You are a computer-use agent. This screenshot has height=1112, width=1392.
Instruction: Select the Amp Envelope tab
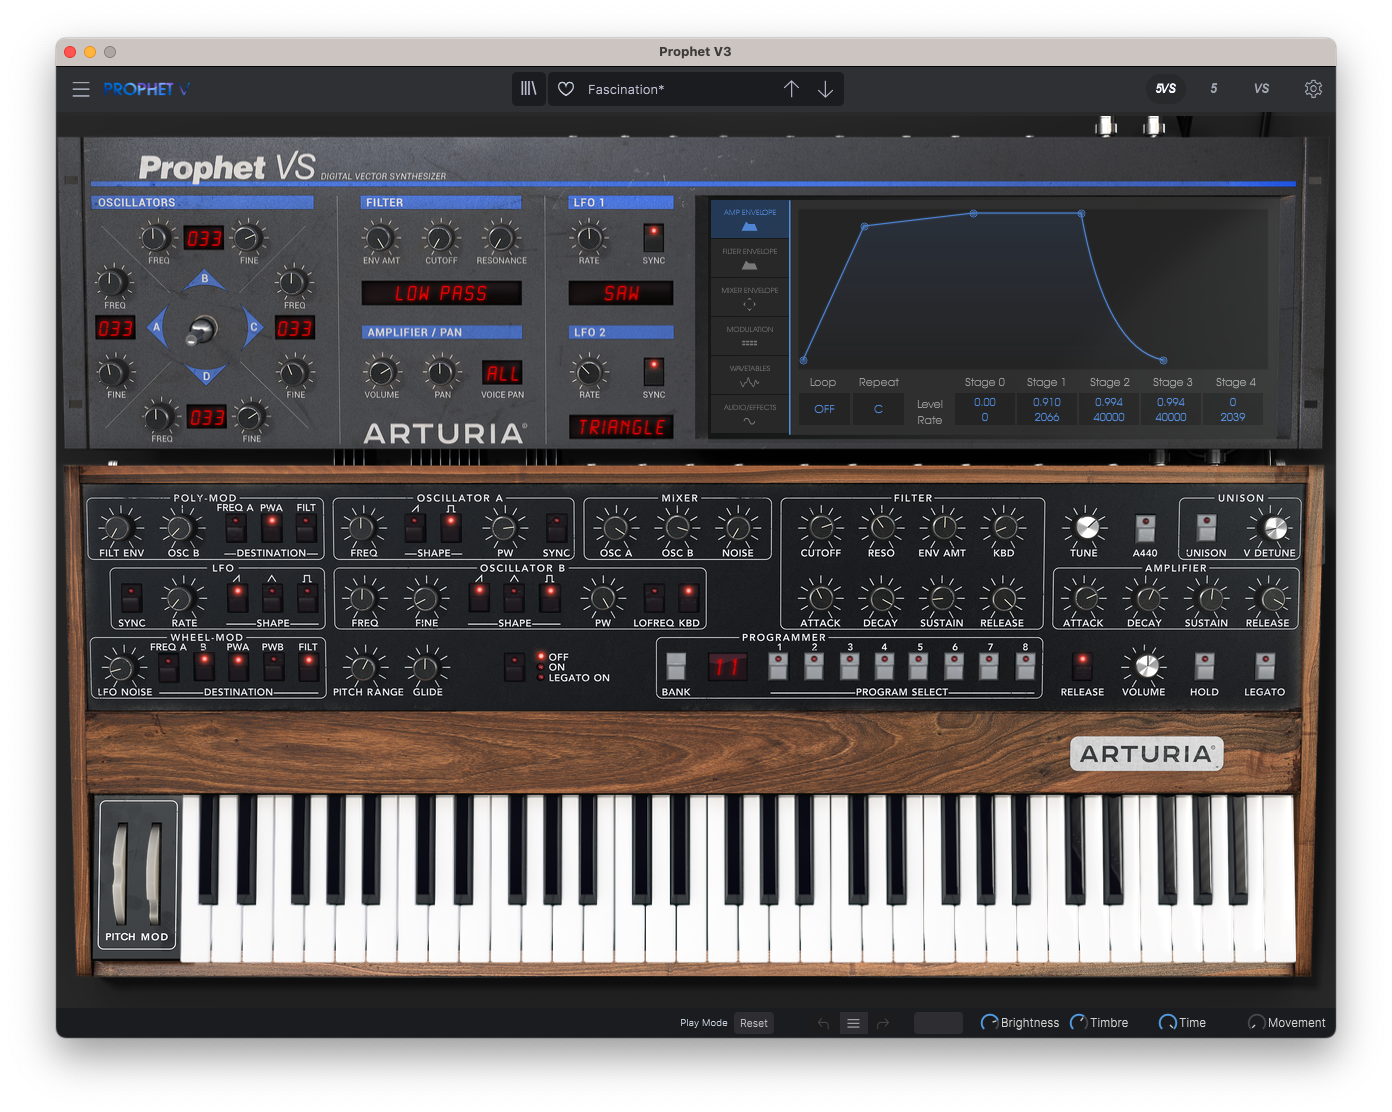tap(750, 219)
